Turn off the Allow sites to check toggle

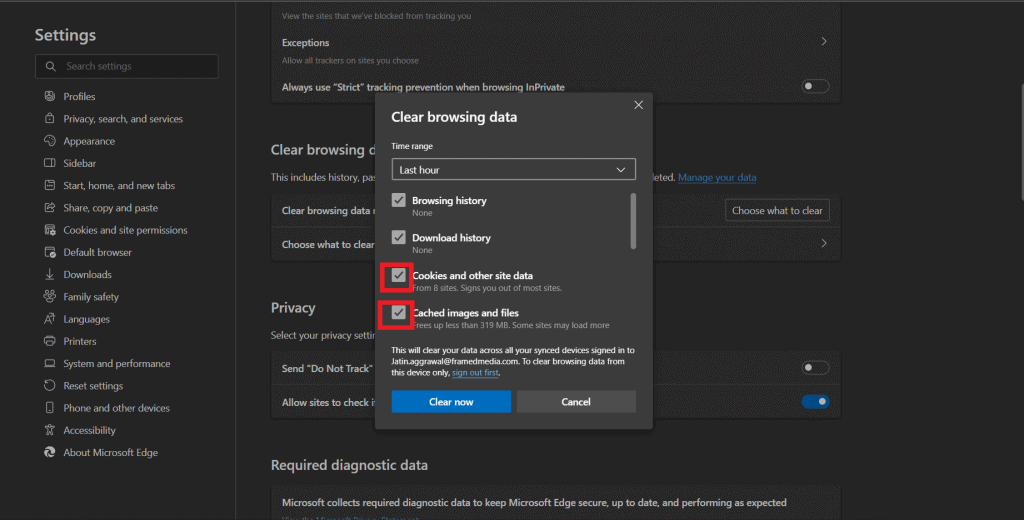coord(815,401)
